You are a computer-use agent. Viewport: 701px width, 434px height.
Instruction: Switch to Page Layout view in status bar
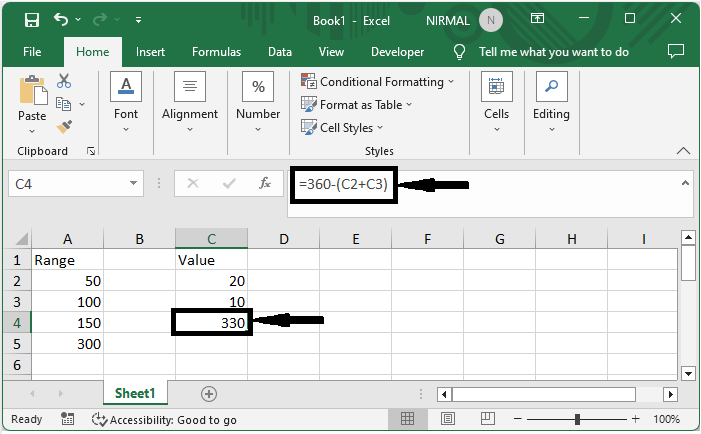pos(449,419)
